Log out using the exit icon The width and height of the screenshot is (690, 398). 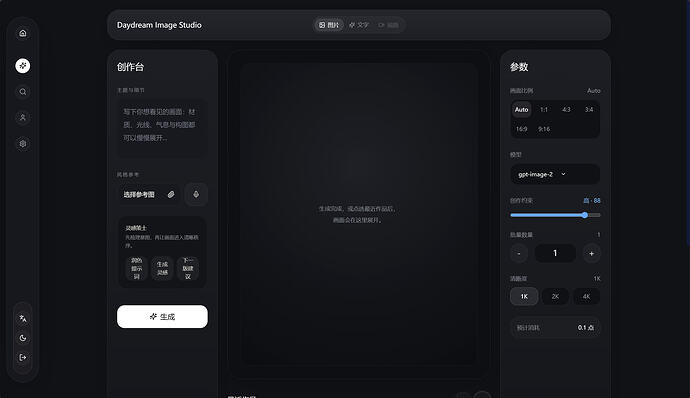[23, 357]
